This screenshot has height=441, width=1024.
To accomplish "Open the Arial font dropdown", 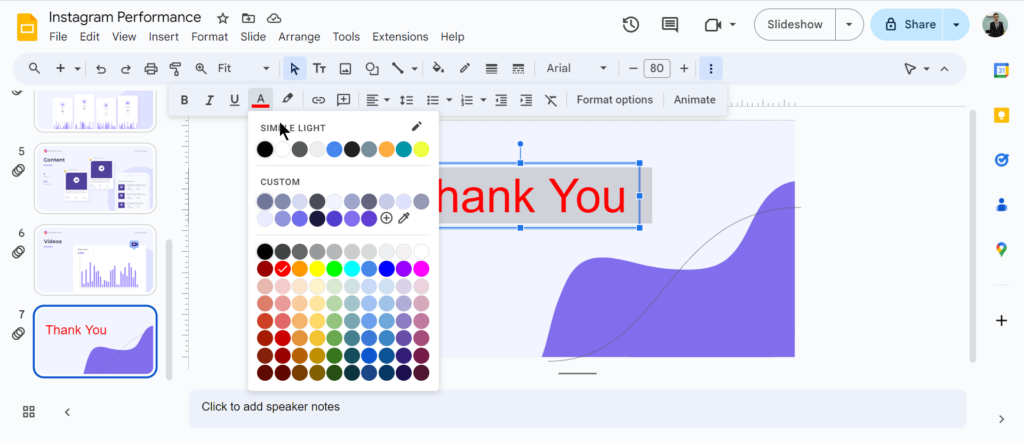I will (x=577, y=69).
